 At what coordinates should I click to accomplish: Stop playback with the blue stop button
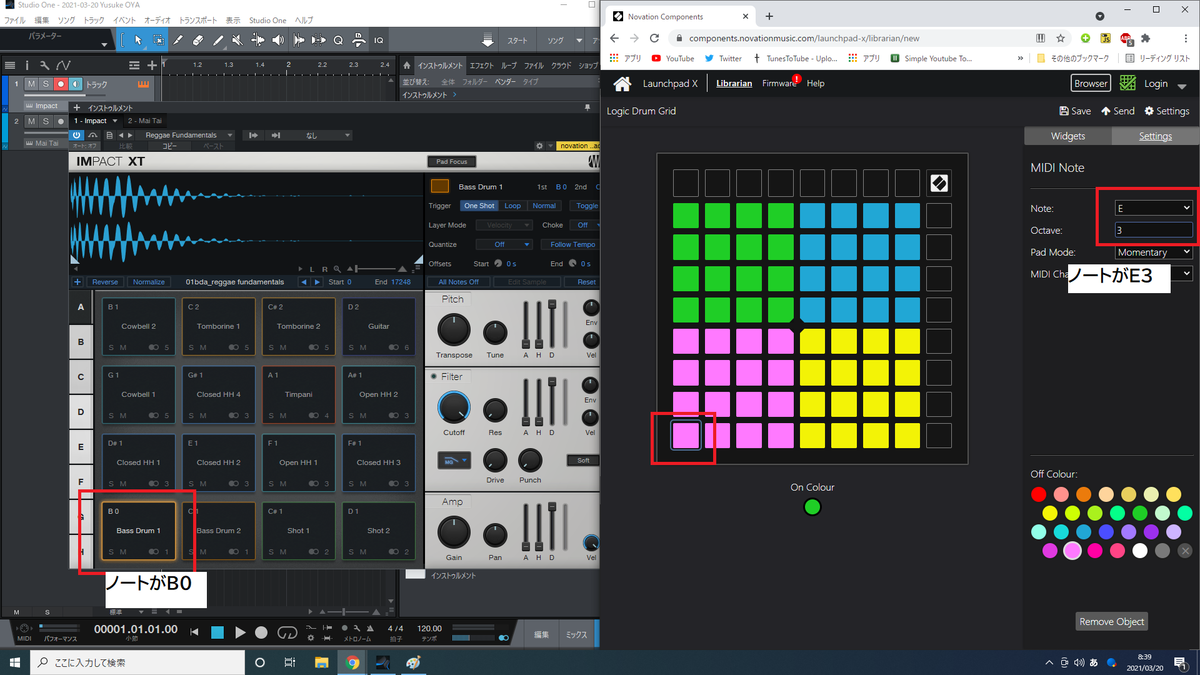217,632
